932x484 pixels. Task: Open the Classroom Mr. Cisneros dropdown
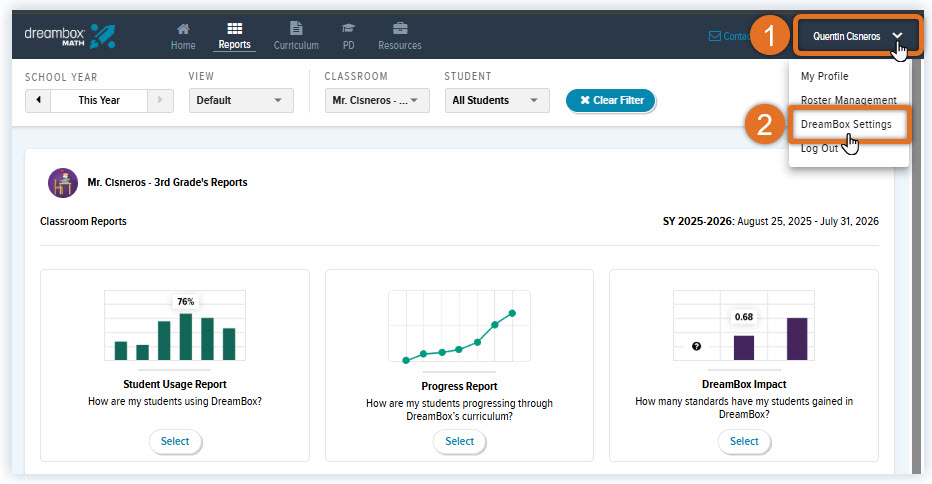[377, 100]
